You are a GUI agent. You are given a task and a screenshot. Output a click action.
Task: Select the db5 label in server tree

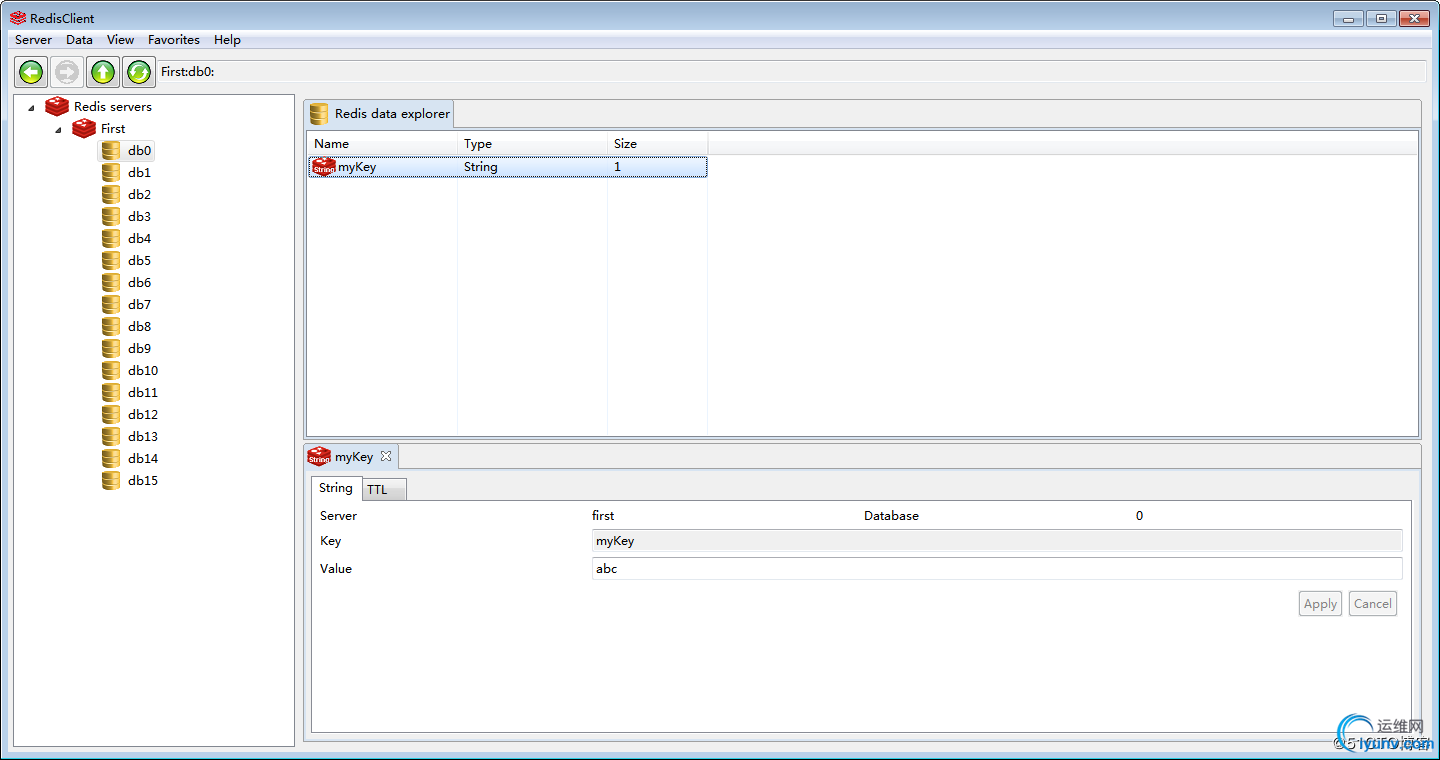[x=140, y=261]
